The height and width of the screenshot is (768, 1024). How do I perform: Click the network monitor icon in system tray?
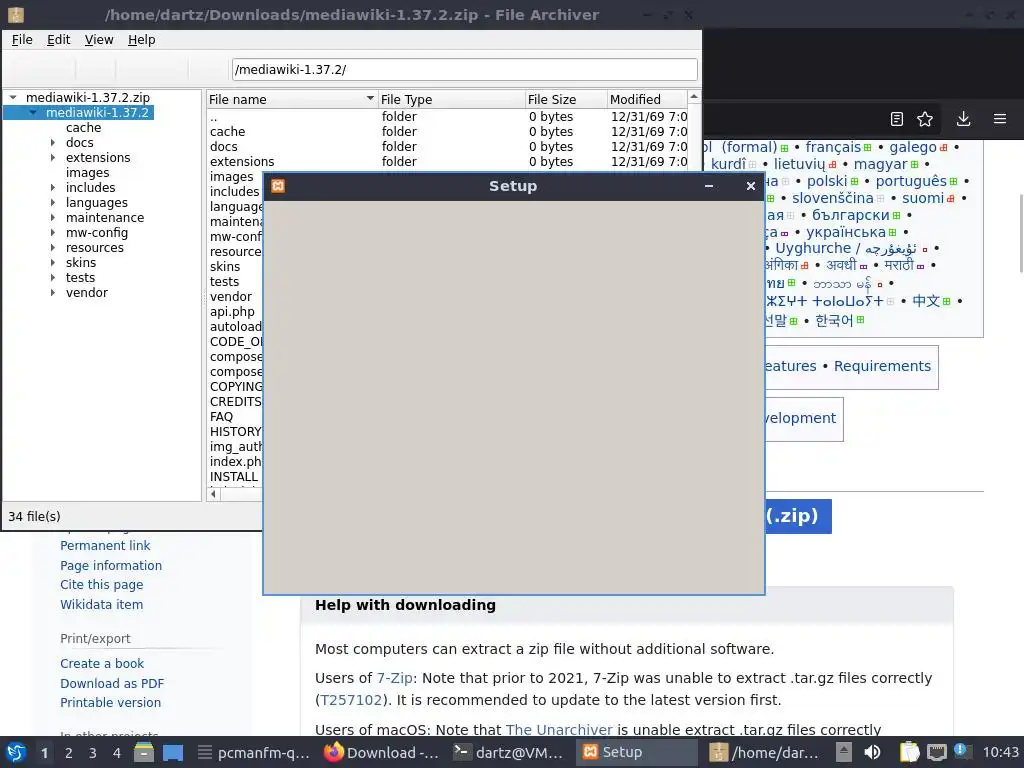coord(936,752)
